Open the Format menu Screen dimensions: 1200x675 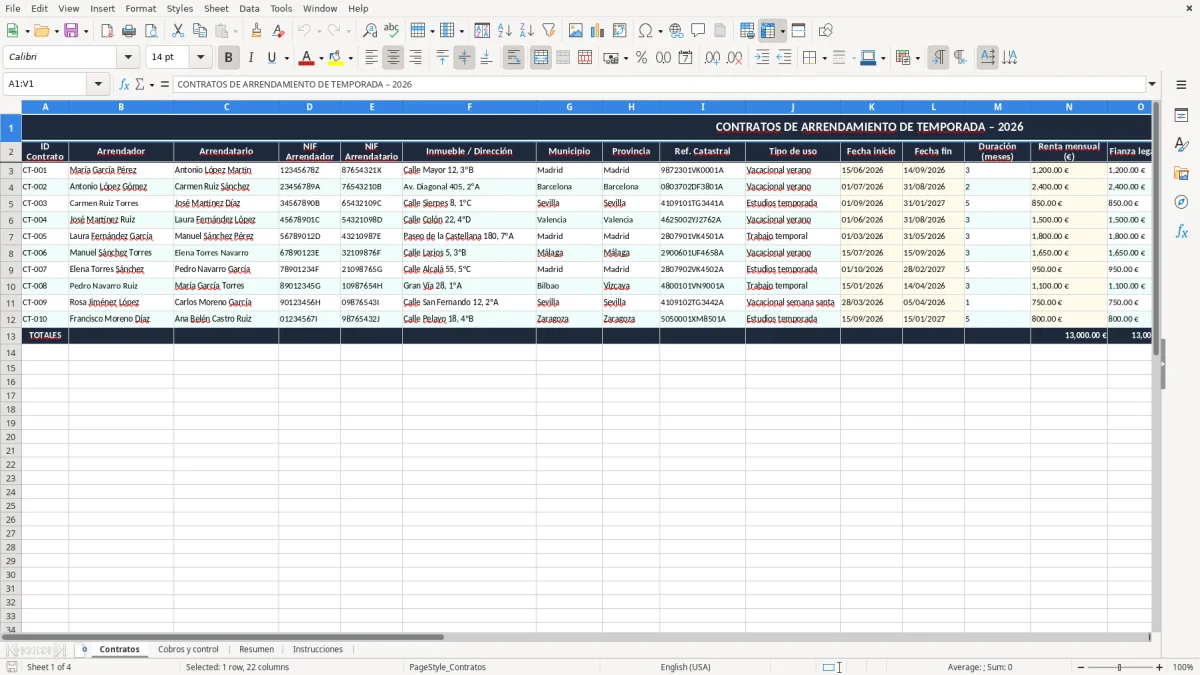(141, 8)
